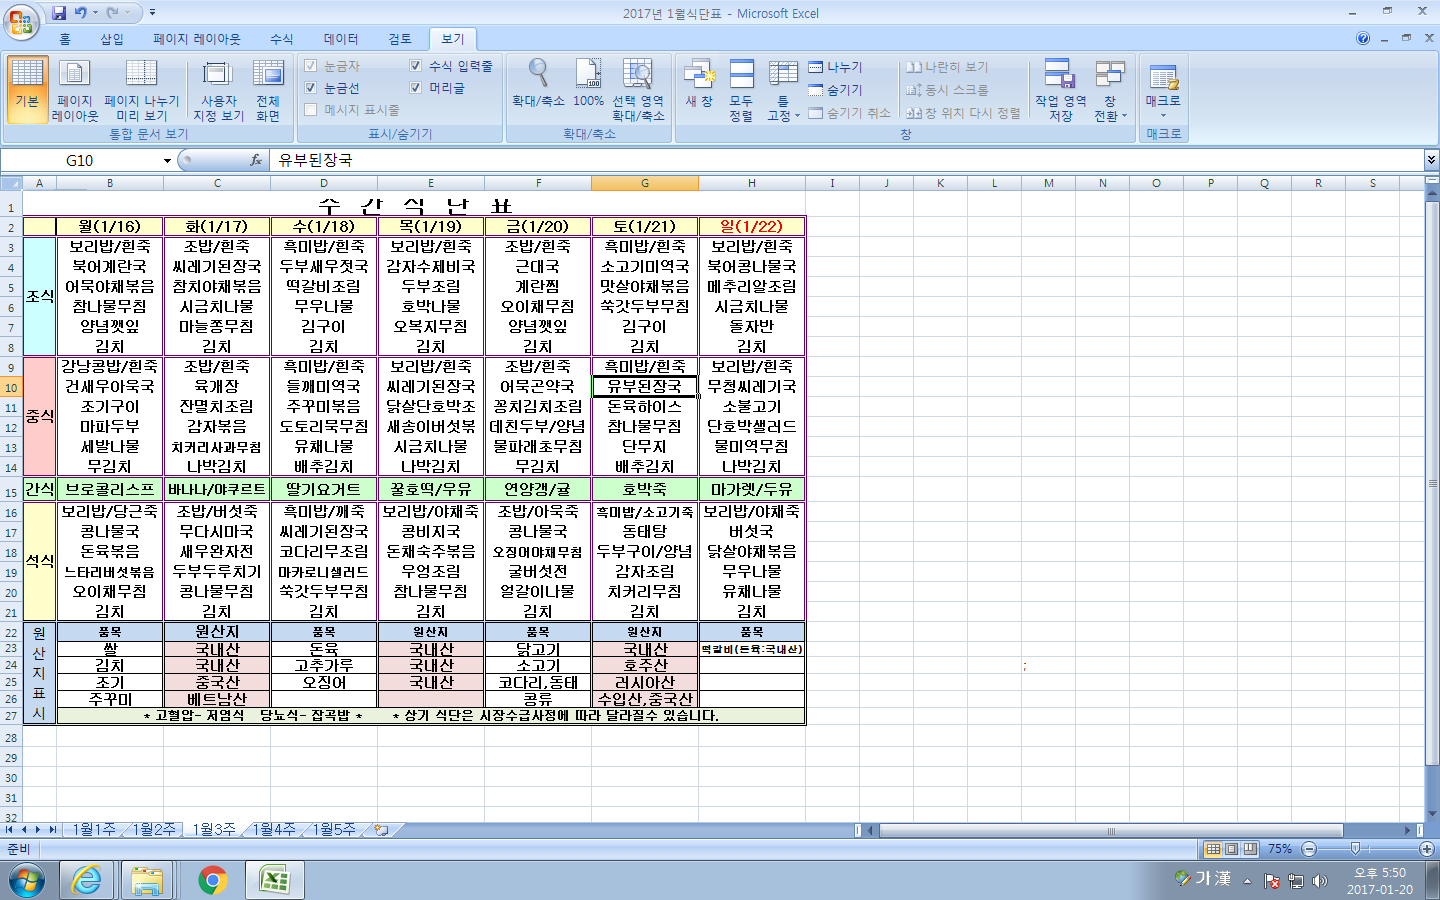This screenshot has height=900, width=1440.
Task: Open the Name Box dropdown arrow
Action: 167,161
